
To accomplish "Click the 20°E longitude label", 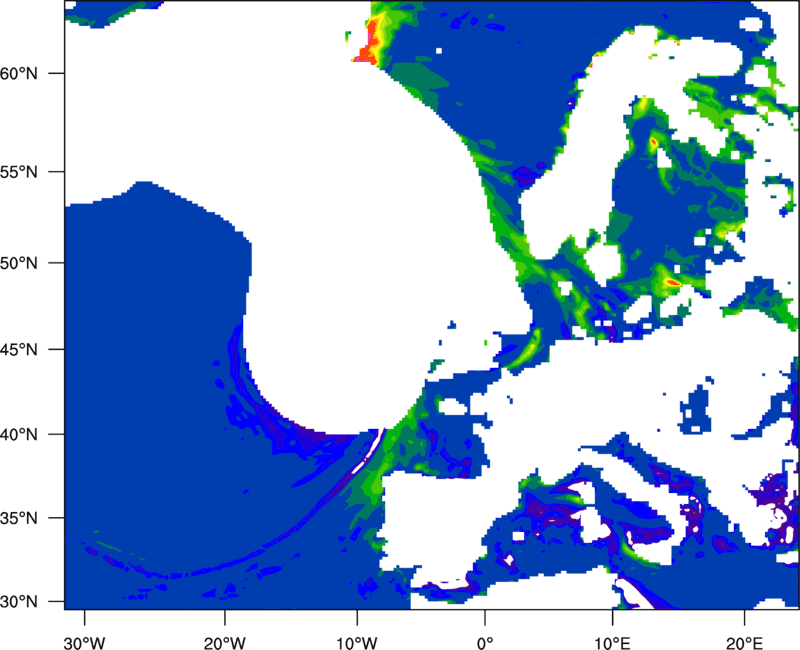I will pos(744,643).
